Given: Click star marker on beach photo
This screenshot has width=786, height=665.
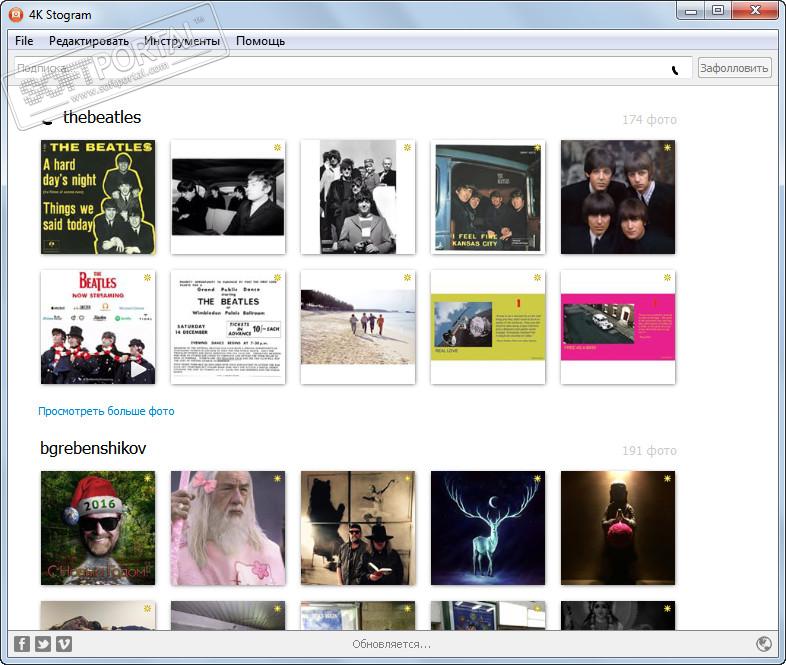Looking at the screenshot, I should tap(407, 277).
